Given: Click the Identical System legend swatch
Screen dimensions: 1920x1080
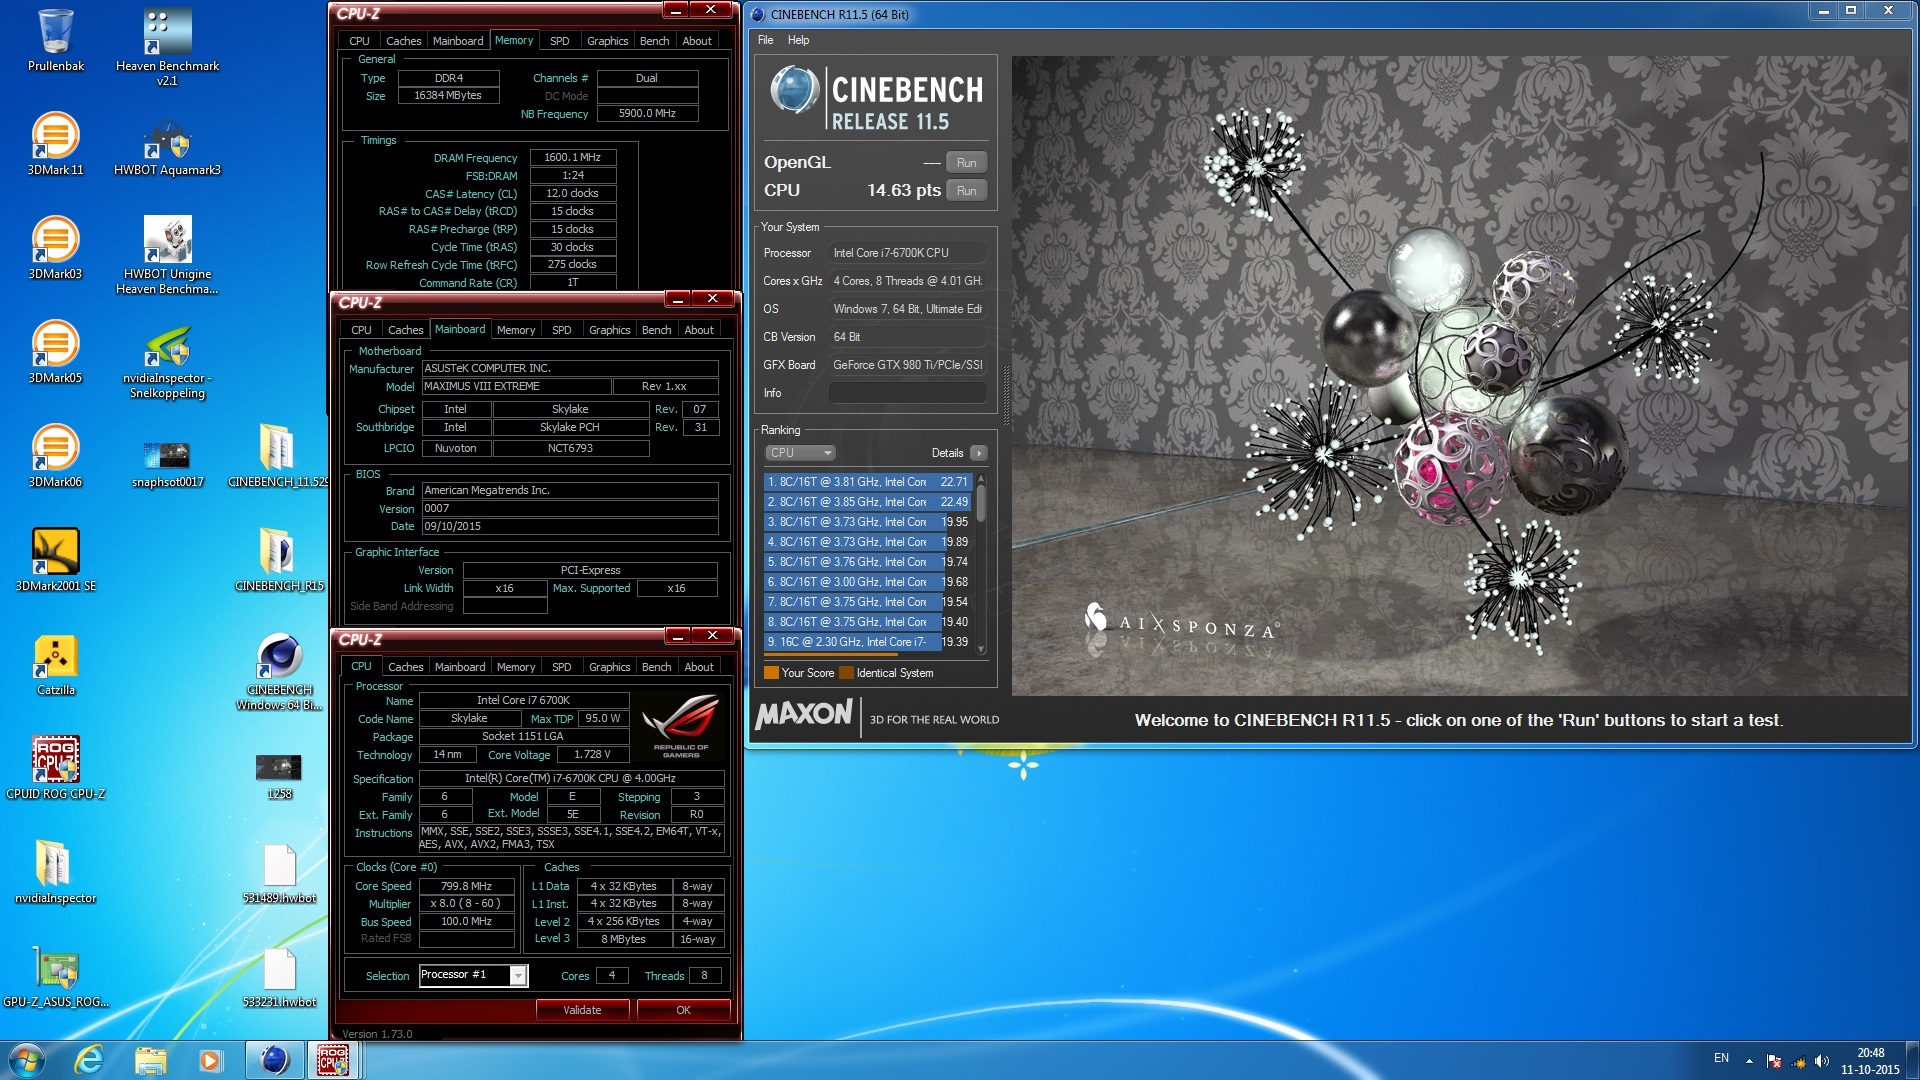Looking at the screenshot, I should [846, 673].
